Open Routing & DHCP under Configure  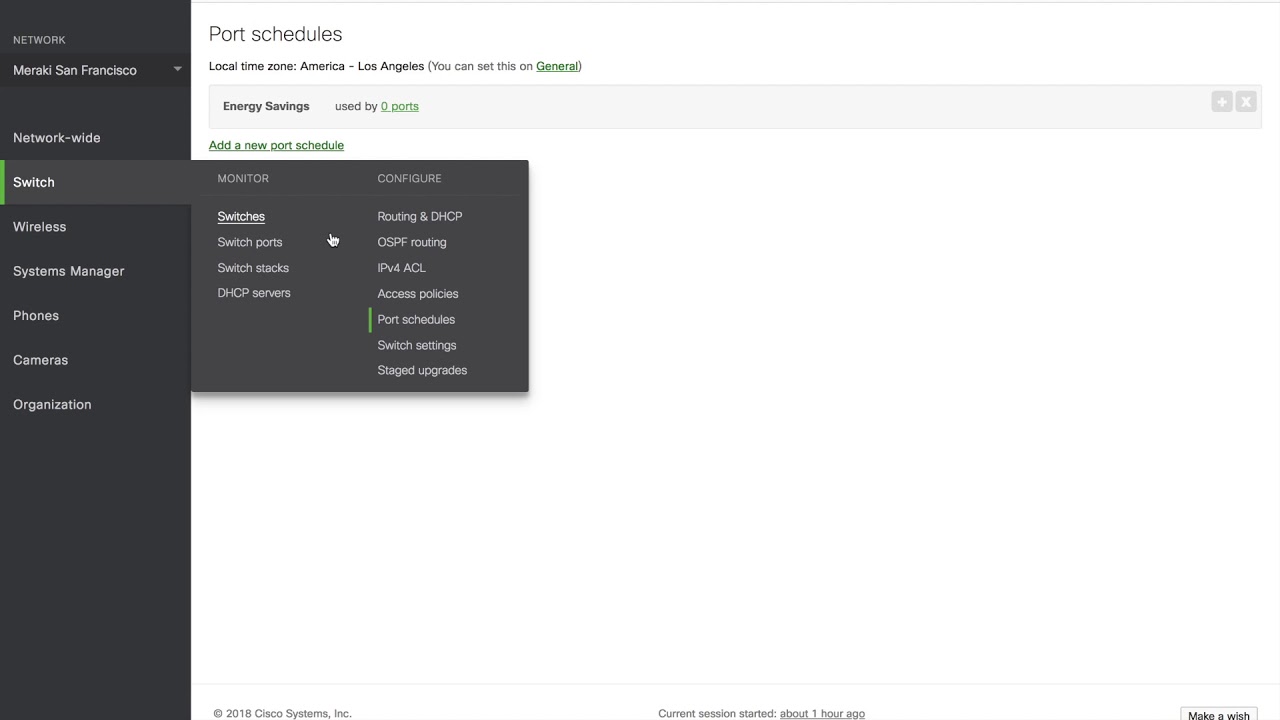pyautogui.click(x=420, y=216)
